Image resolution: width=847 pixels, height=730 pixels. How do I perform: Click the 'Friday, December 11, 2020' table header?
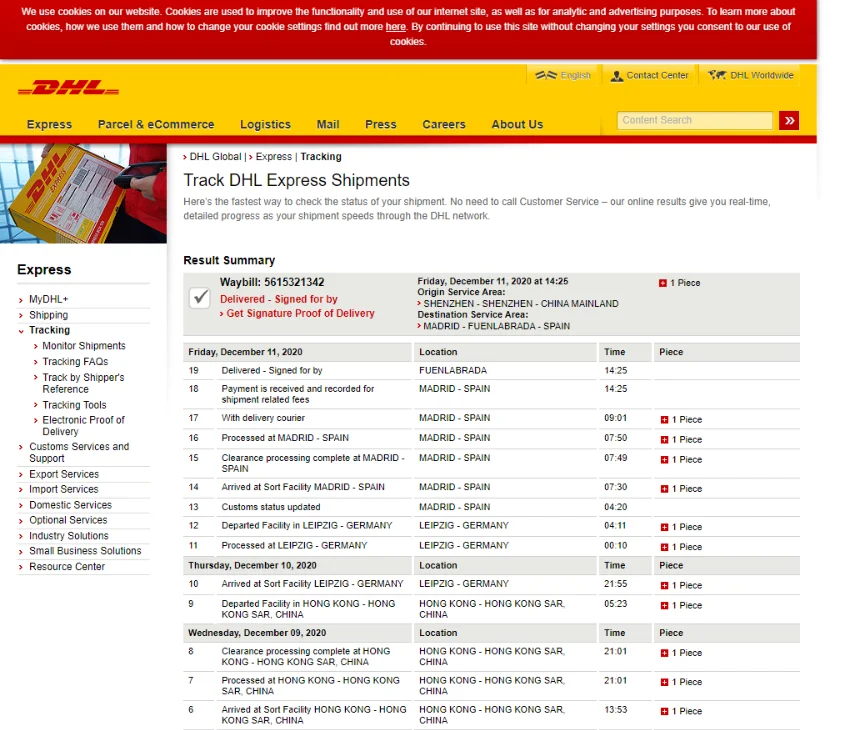click(245, 352)
